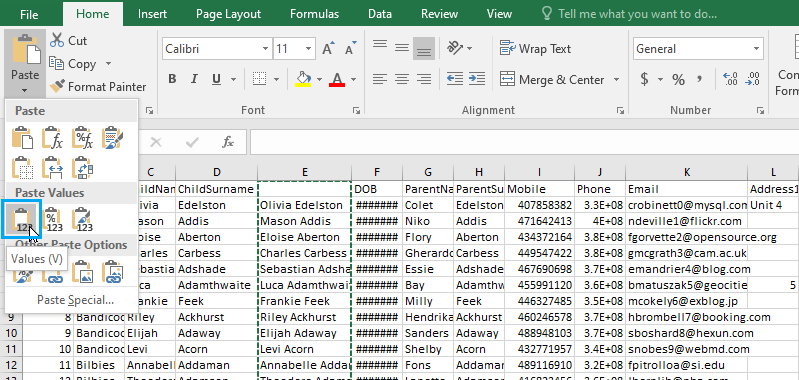The height and width of the screenshot is (380, 799).
Task: Open the Paste Special... dialog
Action: (x=75, y=300)
